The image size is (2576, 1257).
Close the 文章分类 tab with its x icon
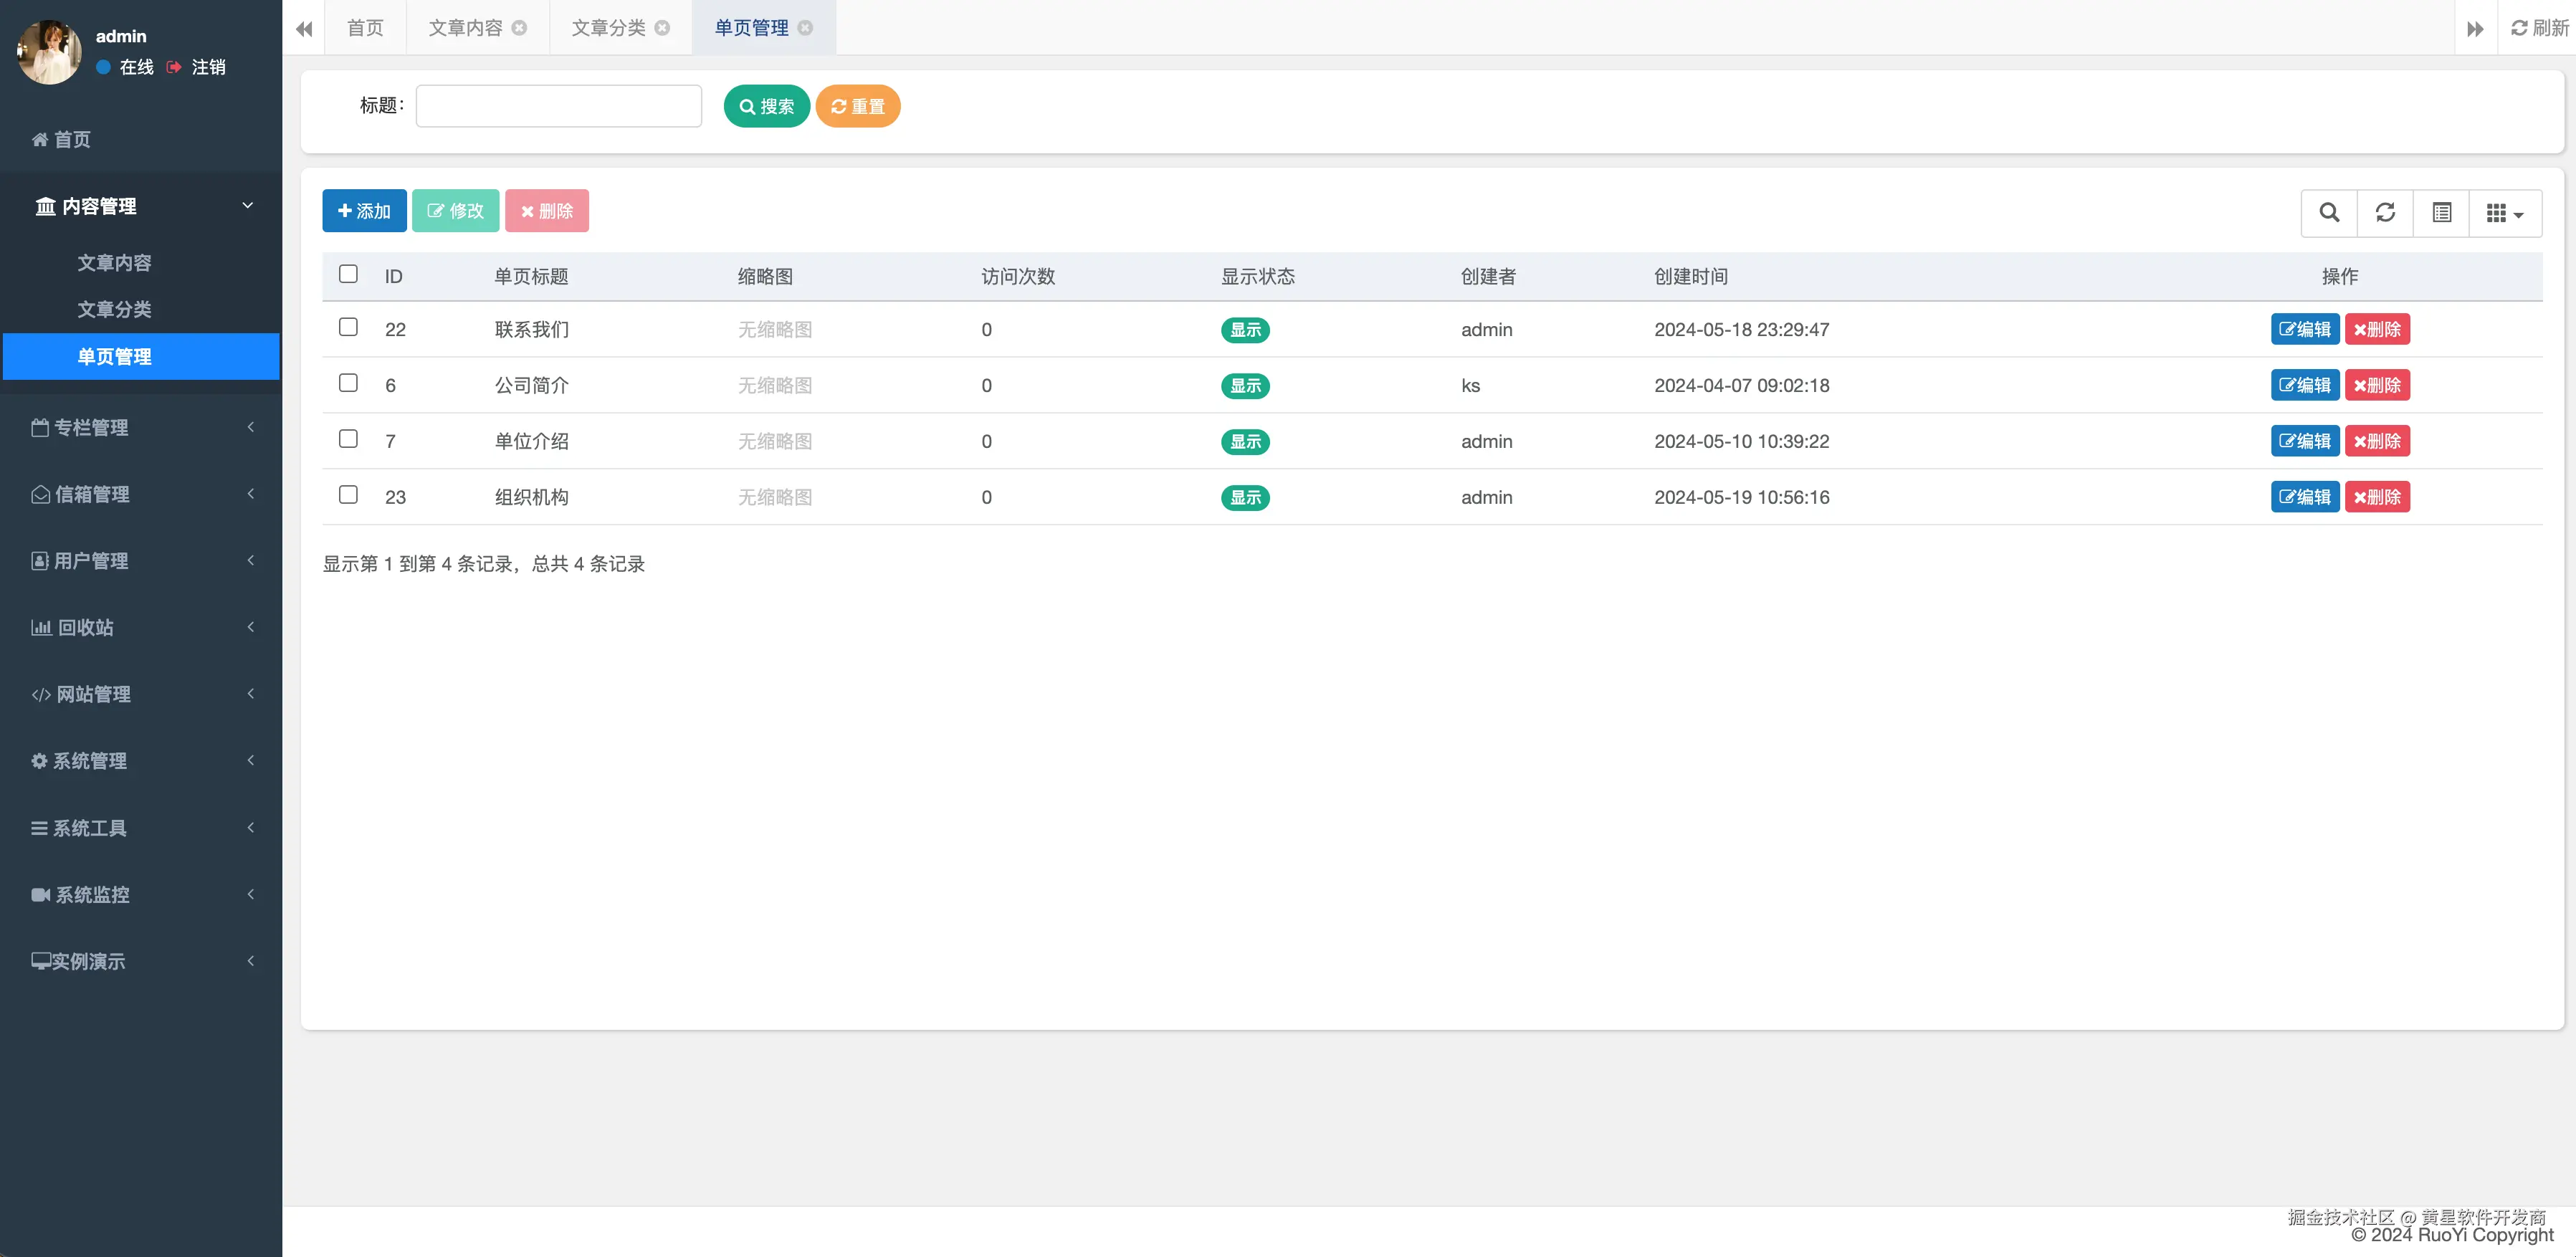click(x=662, y=28)
